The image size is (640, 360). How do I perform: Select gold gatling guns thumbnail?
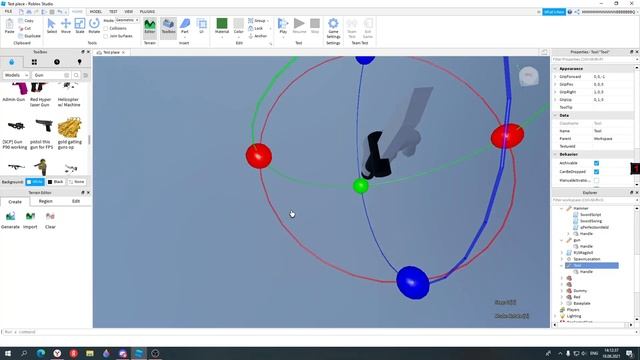(69, 127)
